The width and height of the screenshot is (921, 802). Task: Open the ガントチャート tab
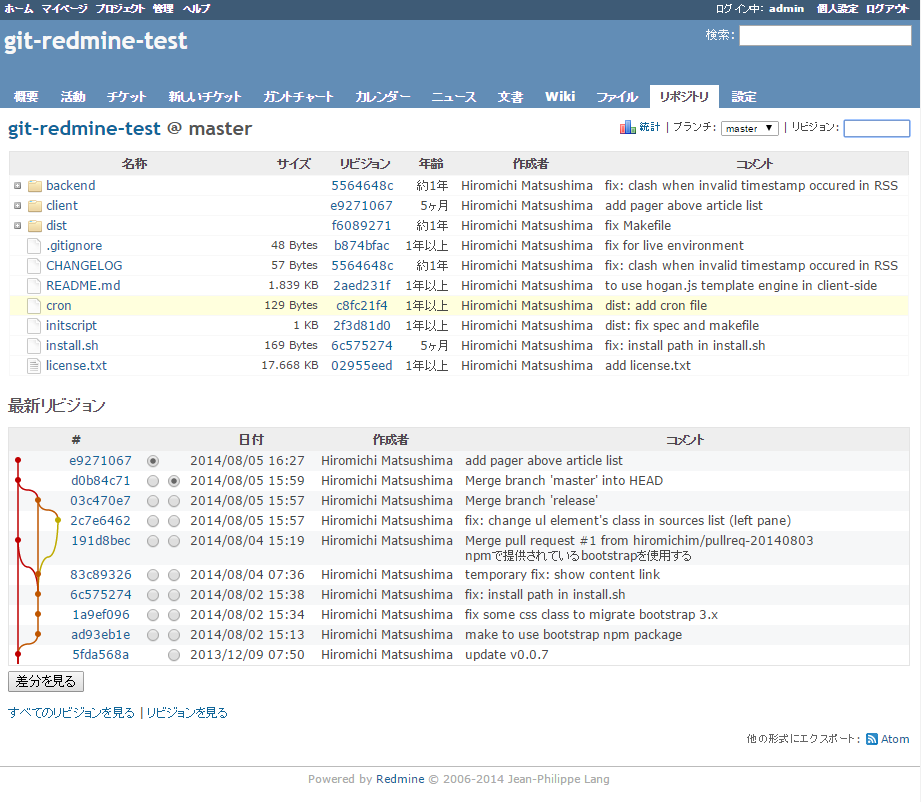pos(298,97)
